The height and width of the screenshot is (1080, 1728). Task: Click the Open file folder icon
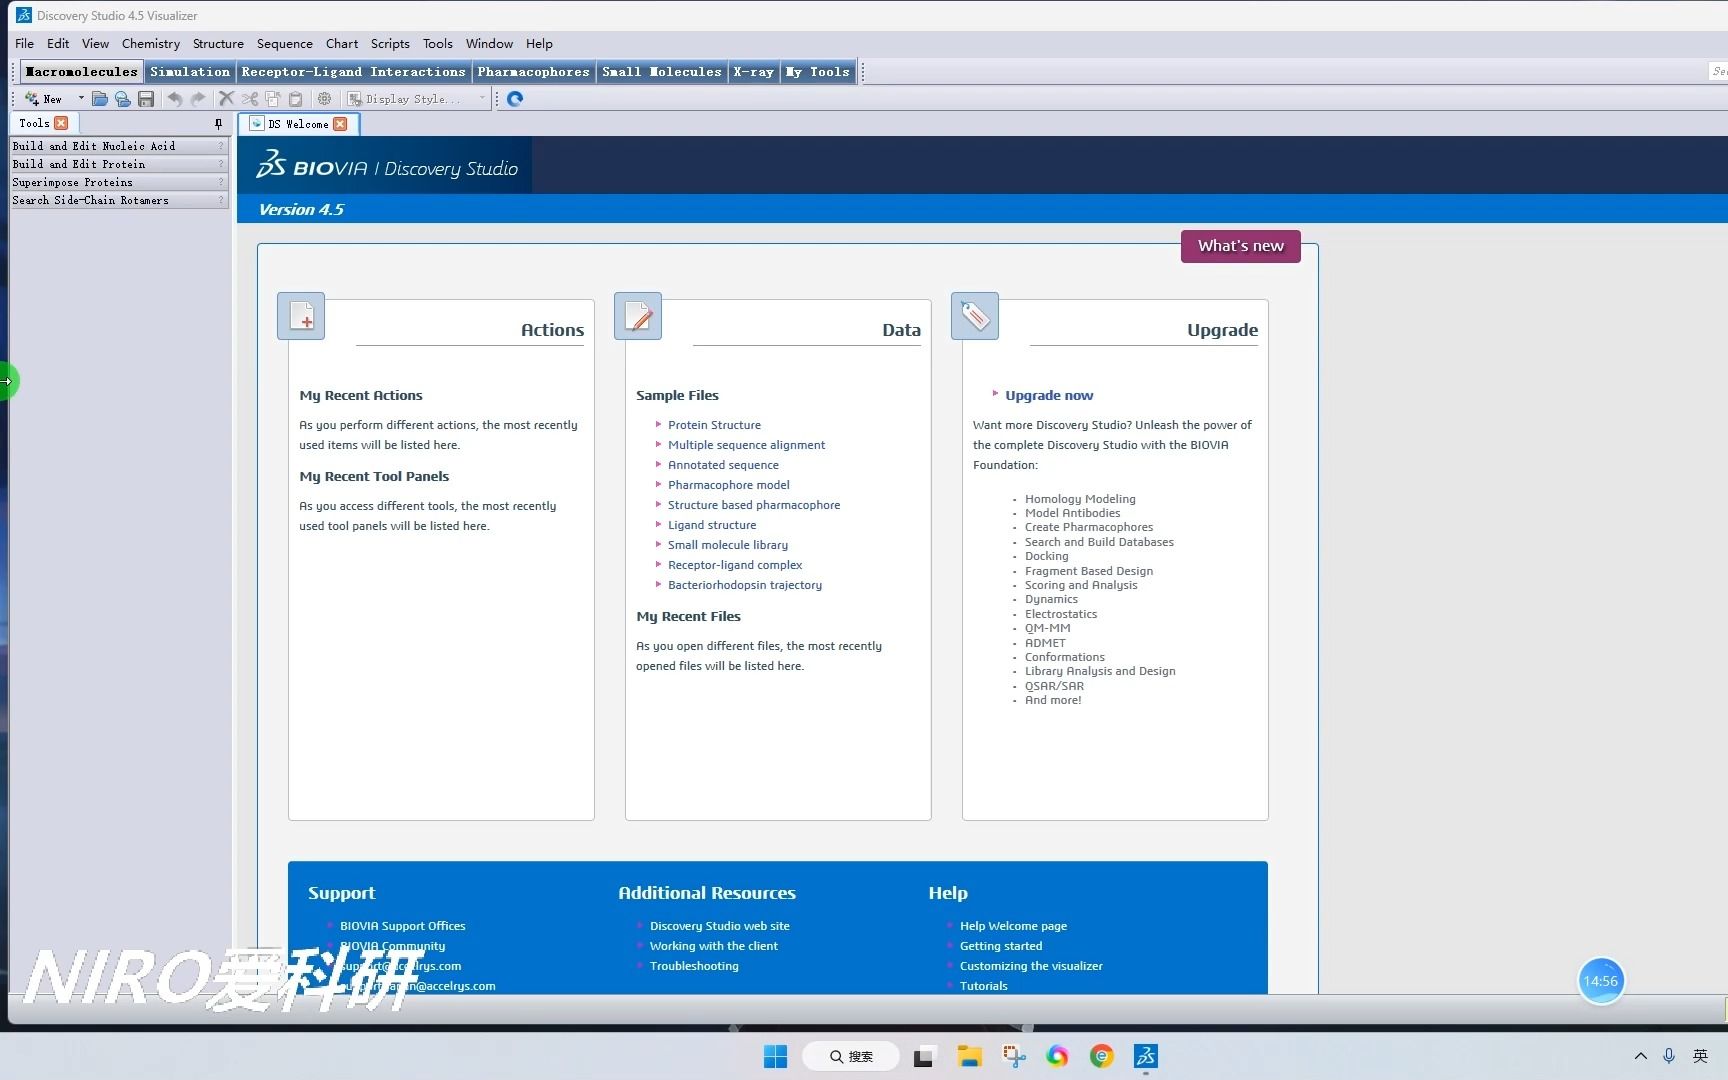99,99
